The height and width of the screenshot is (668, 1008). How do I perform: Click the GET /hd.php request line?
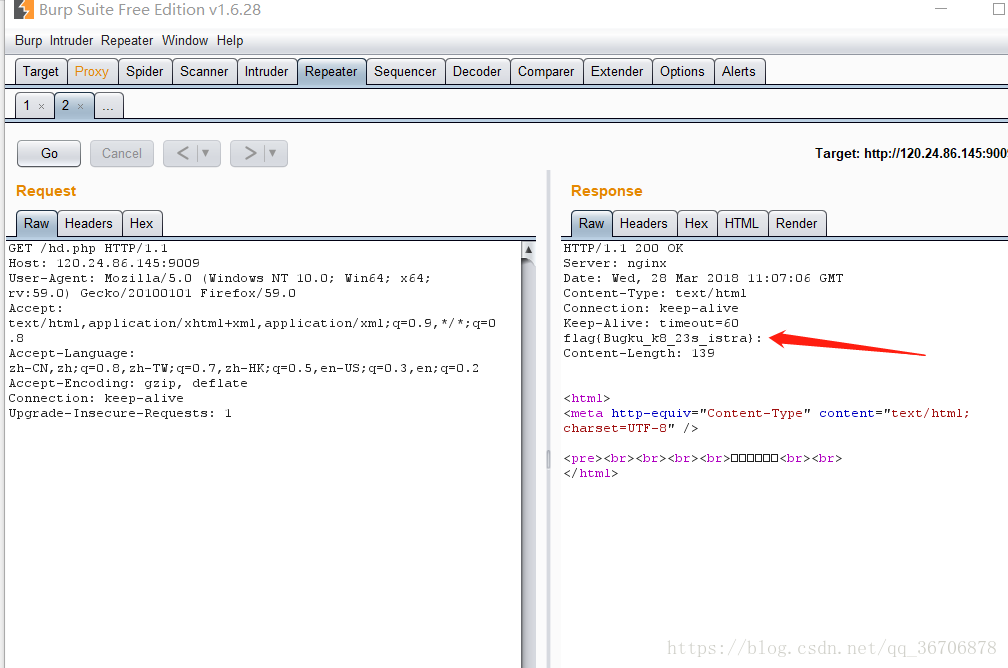click(88, 248)
